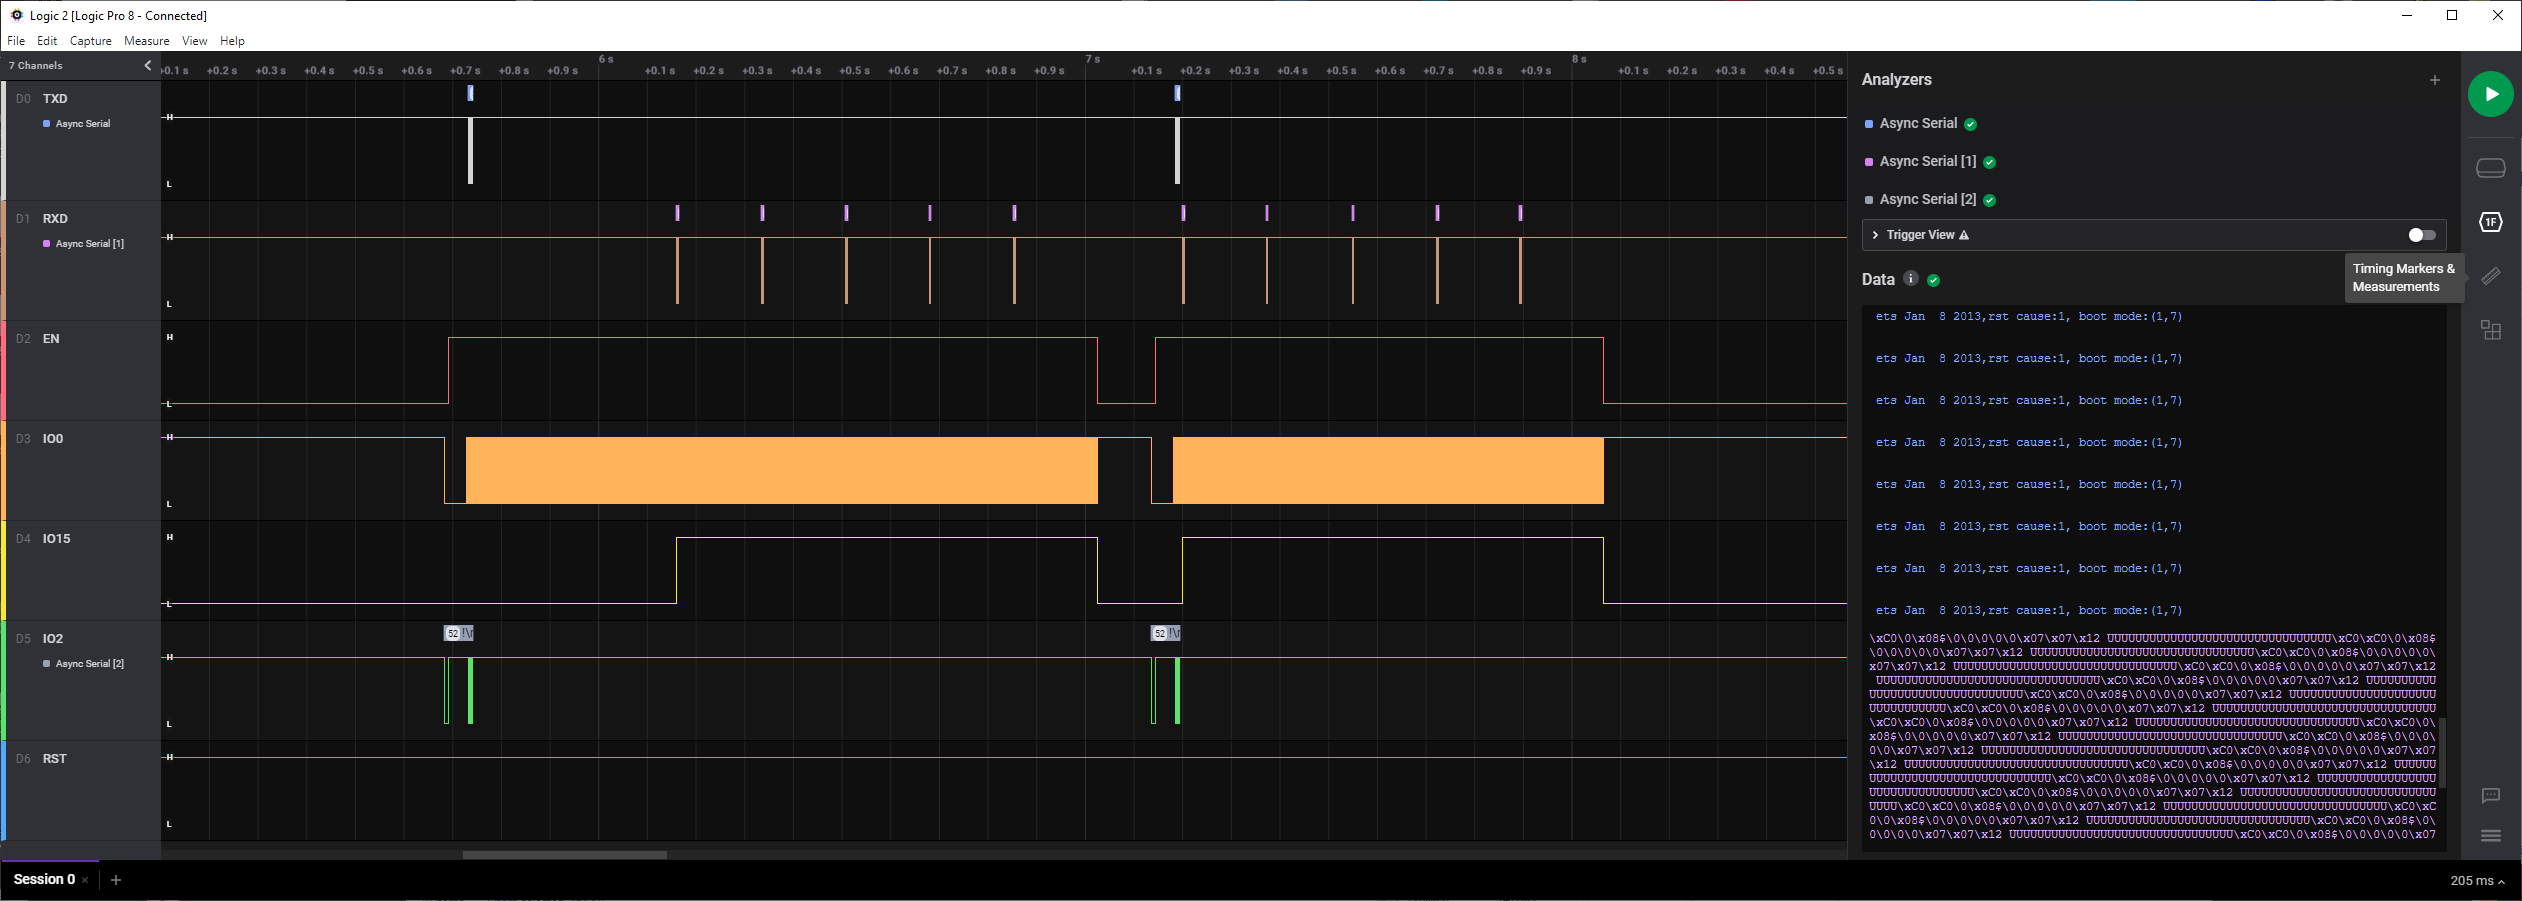Start a new capture with the green play button
Screen dimensions: 2522x901
(x=2490, y=94)
